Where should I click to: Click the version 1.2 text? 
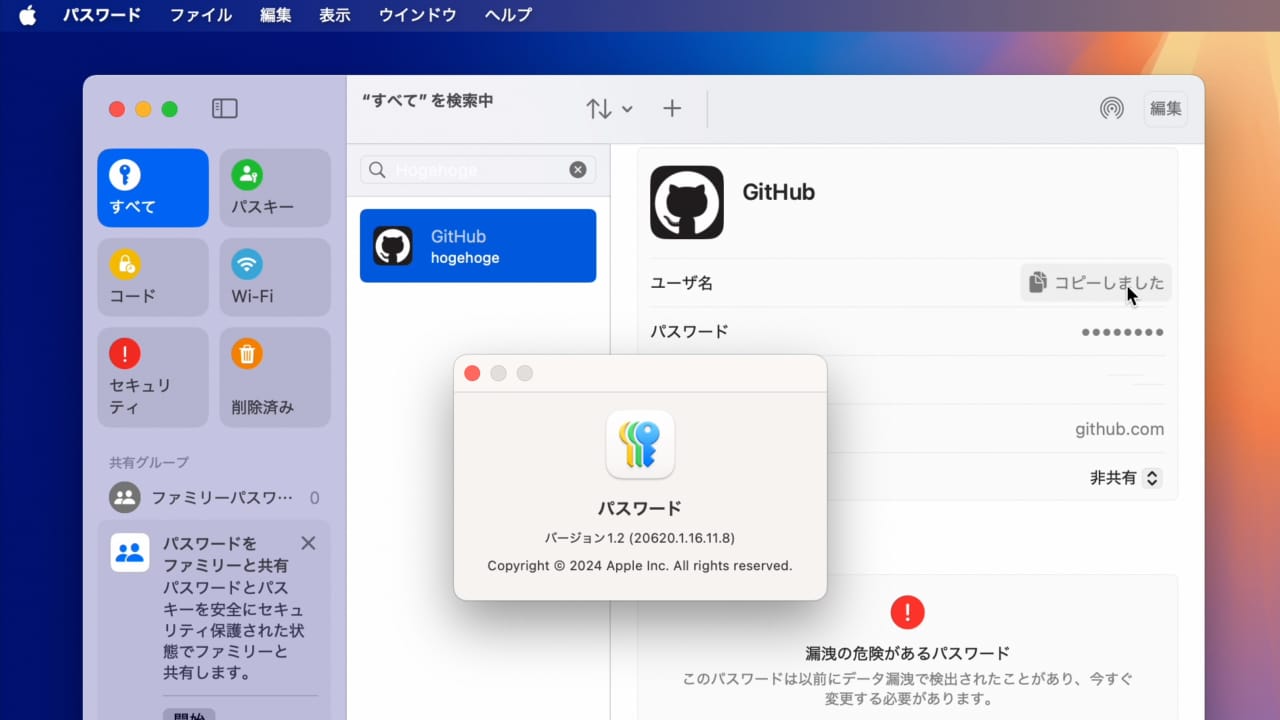point(640,538)
